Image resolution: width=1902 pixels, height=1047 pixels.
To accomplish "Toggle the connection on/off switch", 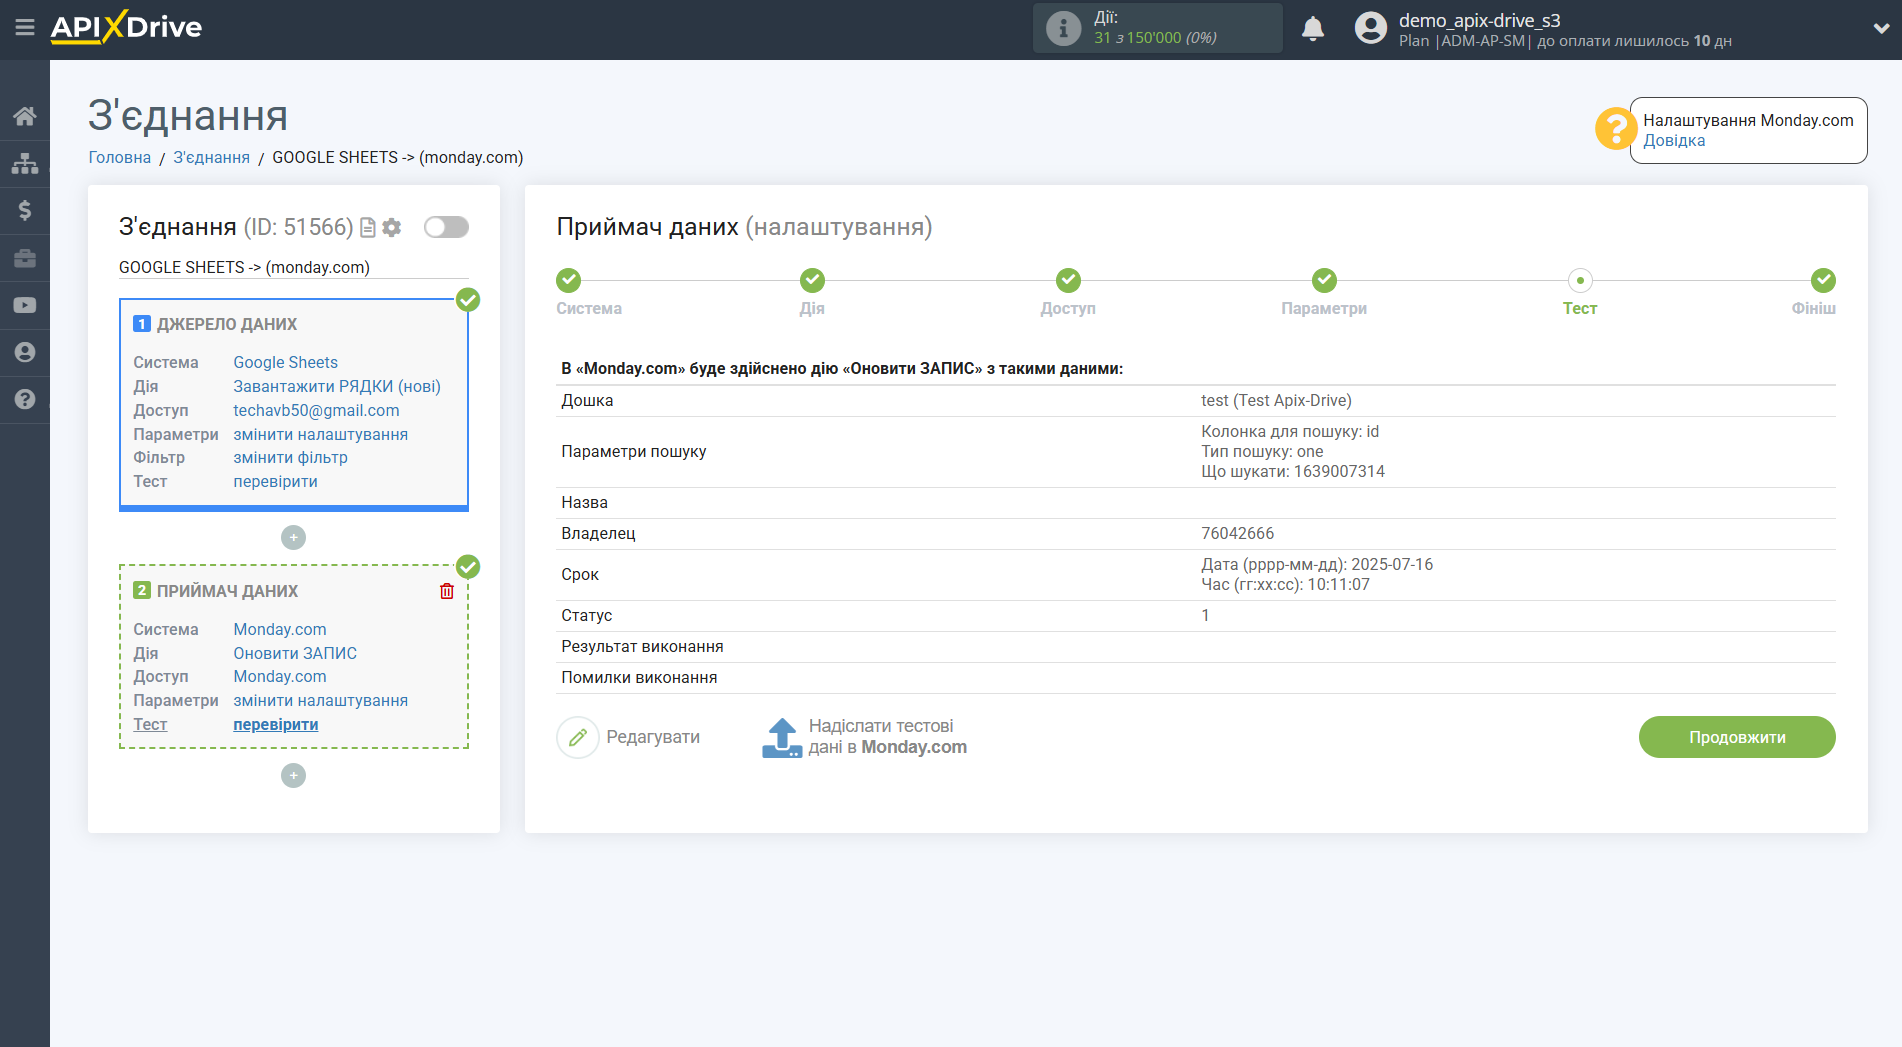I will [x=446, y=227].
